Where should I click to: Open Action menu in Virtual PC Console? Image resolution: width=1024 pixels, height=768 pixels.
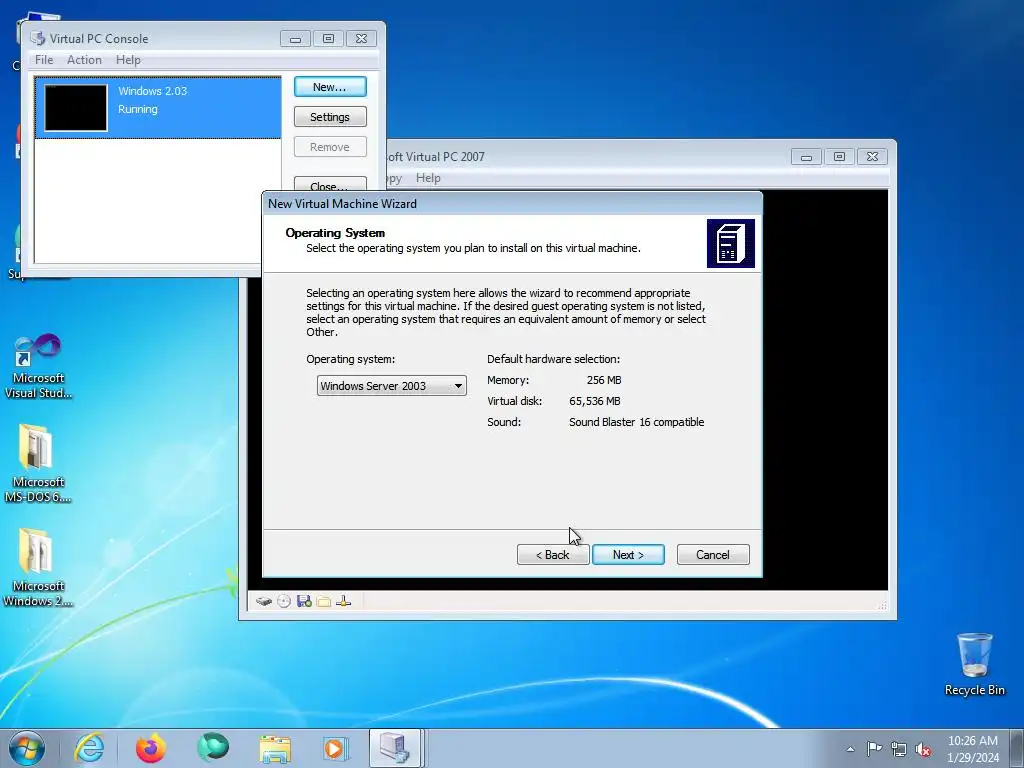coord(84,60)
